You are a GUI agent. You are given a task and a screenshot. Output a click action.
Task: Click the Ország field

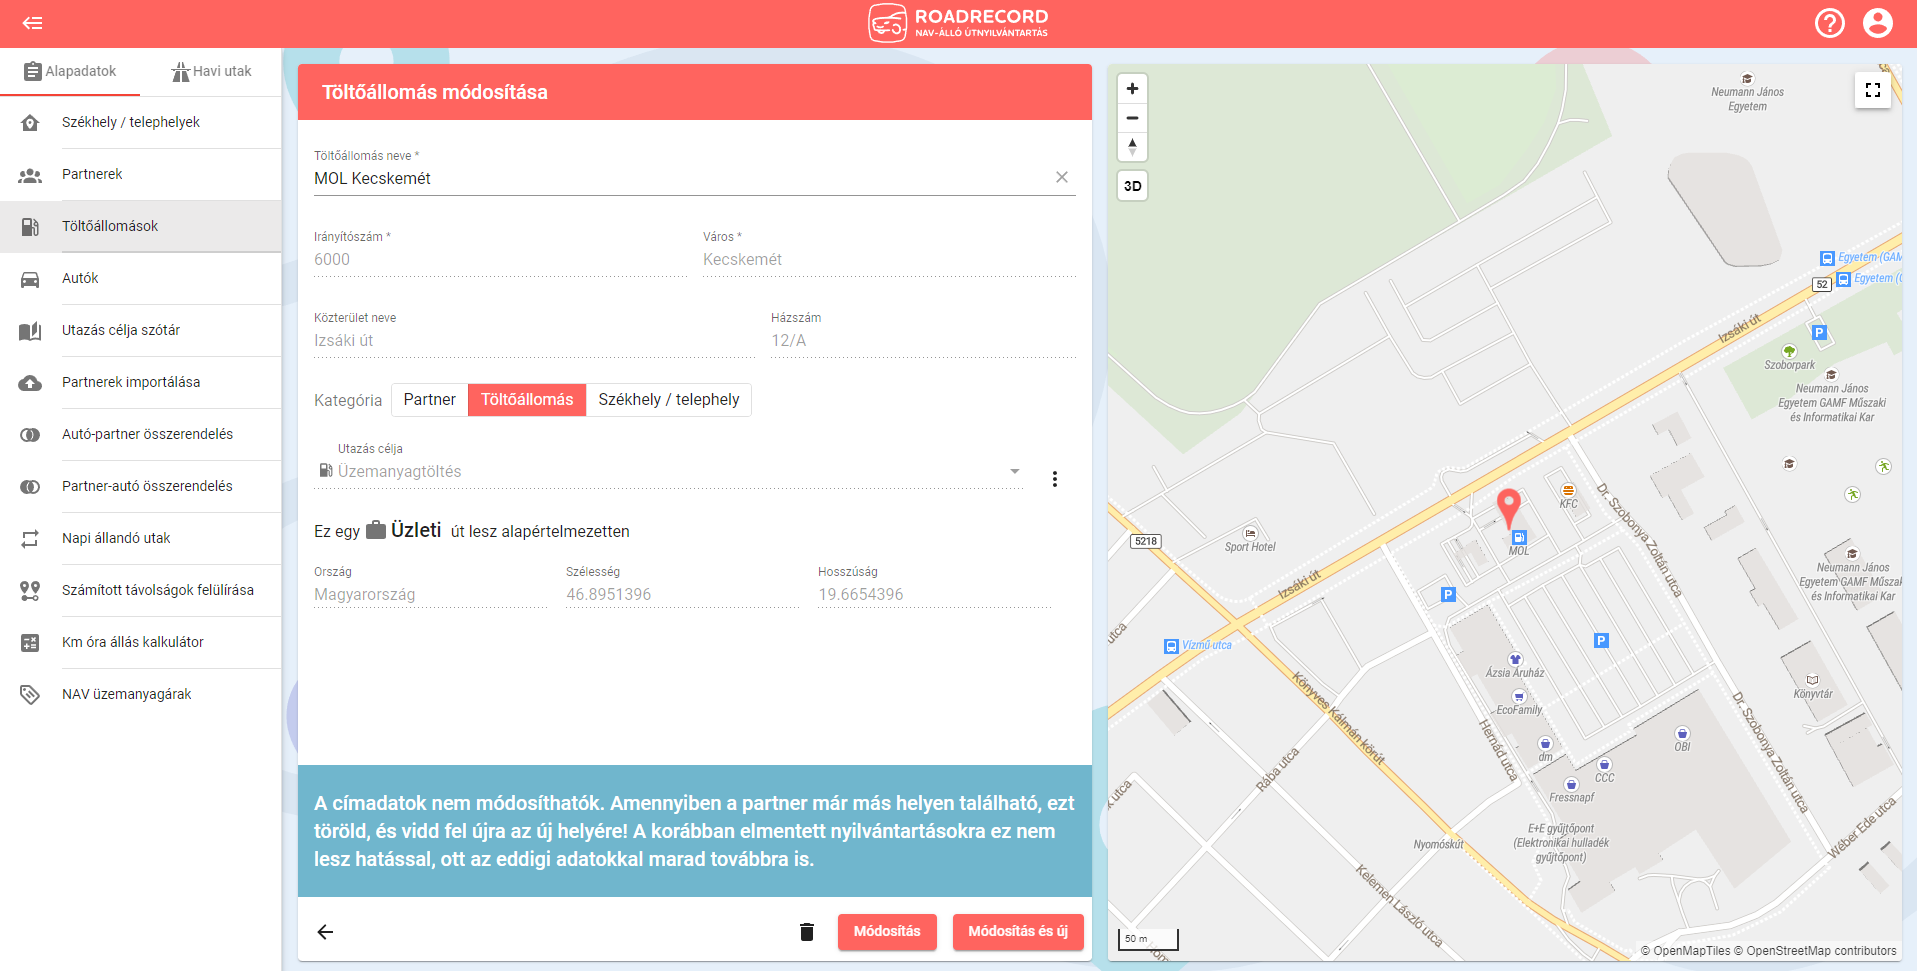[x=430, y=594]
